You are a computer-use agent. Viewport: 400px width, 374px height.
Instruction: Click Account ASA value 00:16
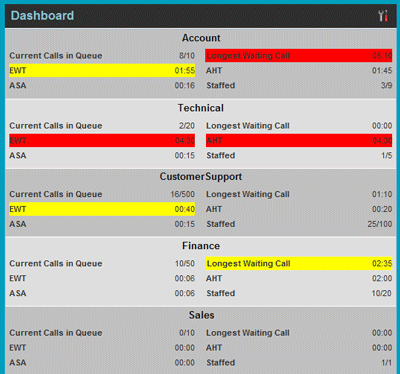point(185,86)
